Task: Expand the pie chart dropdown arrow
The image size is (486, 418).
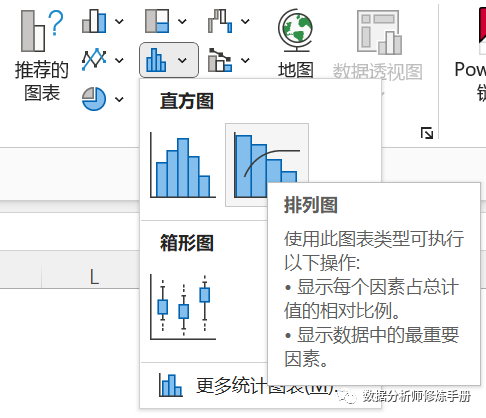Action: (119, 99)
